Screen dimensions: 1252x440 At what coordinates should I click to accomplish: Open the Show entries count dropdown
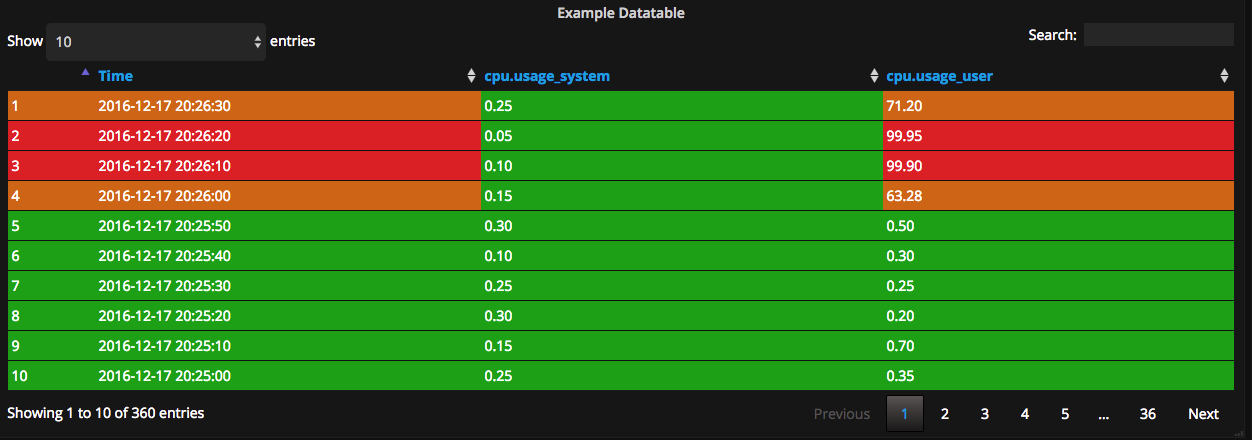pos(156,42)
